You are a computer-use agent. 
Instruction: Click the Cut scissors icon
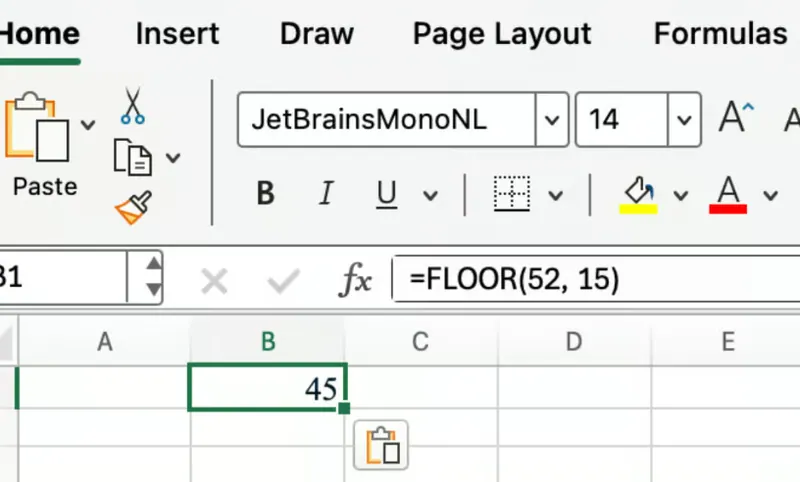tap(133, 105)
